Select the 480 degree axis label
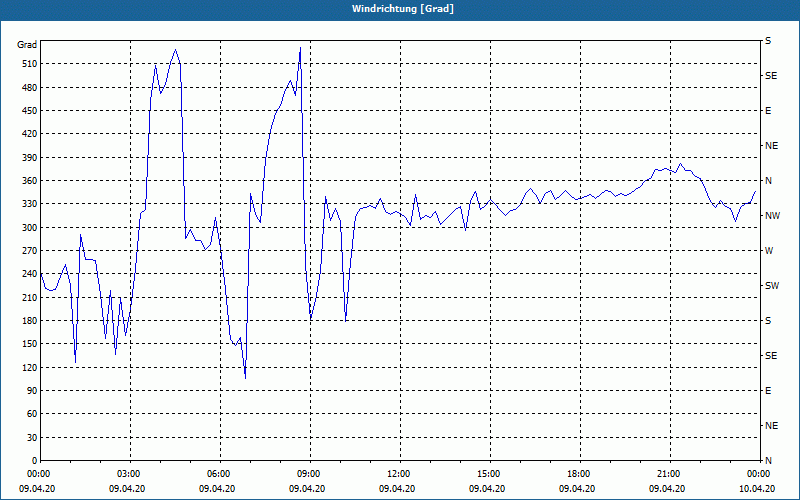Viewport: 800px width, 500px height. (31, 88)
